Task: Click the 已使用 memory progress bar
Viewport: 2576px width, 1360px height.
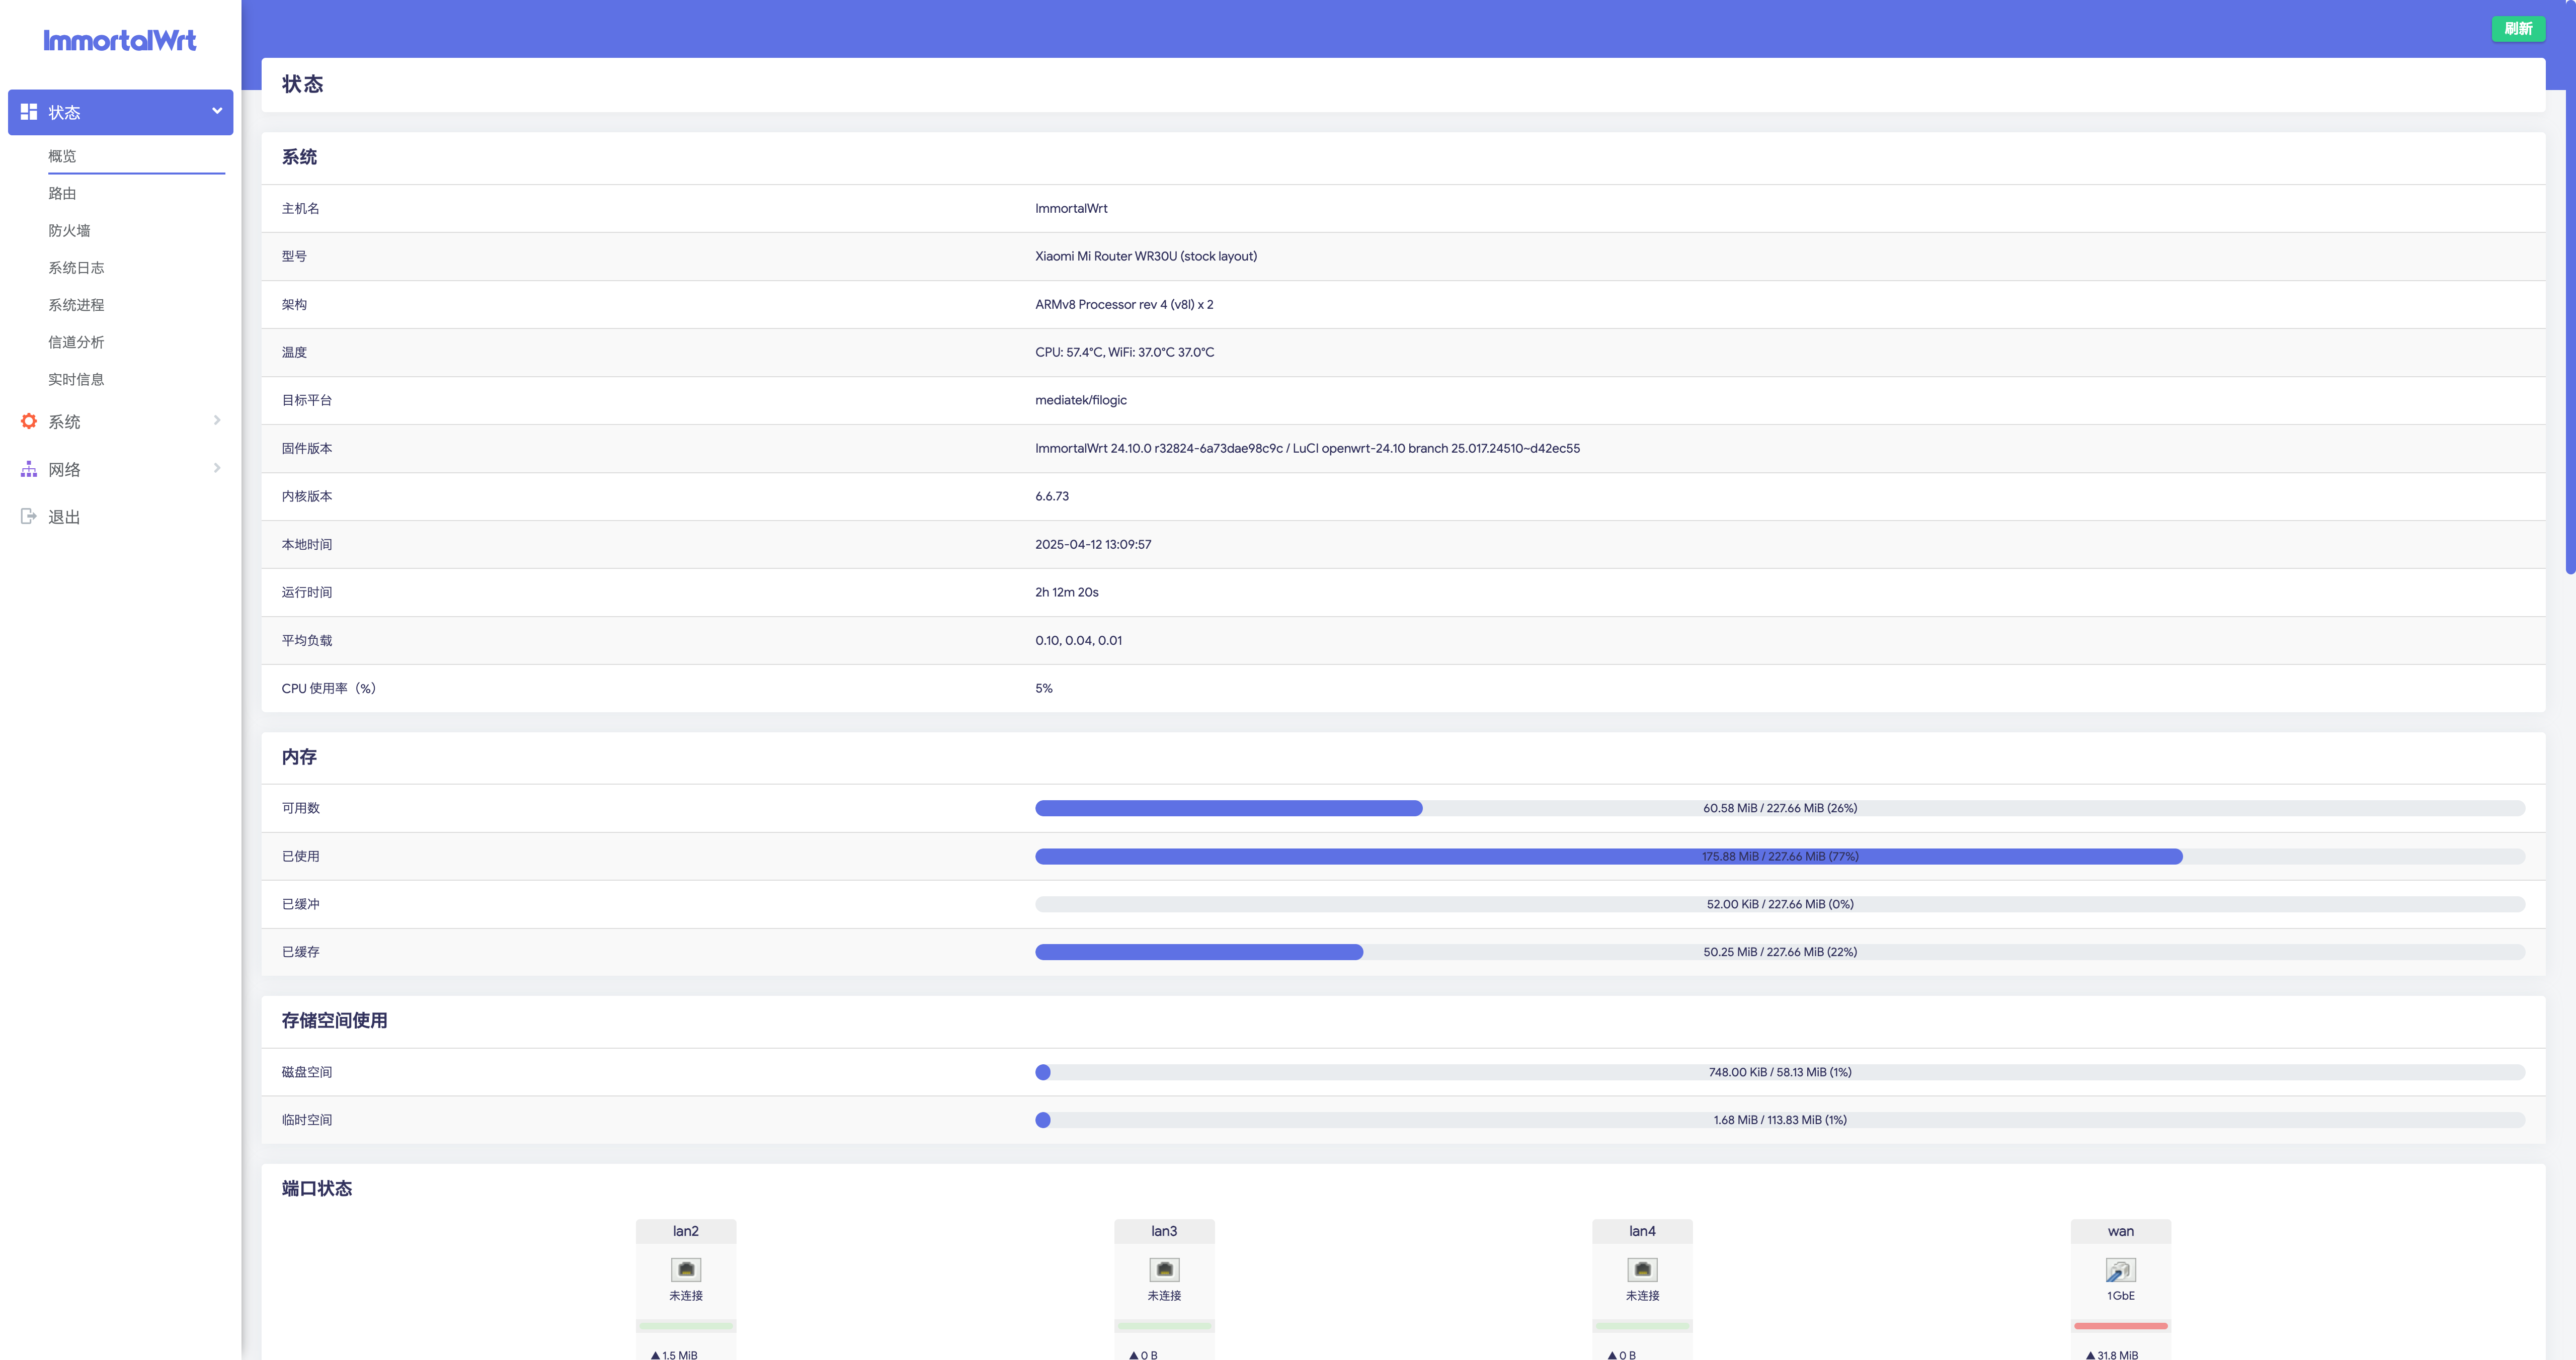Action: tap(1779, 856)
